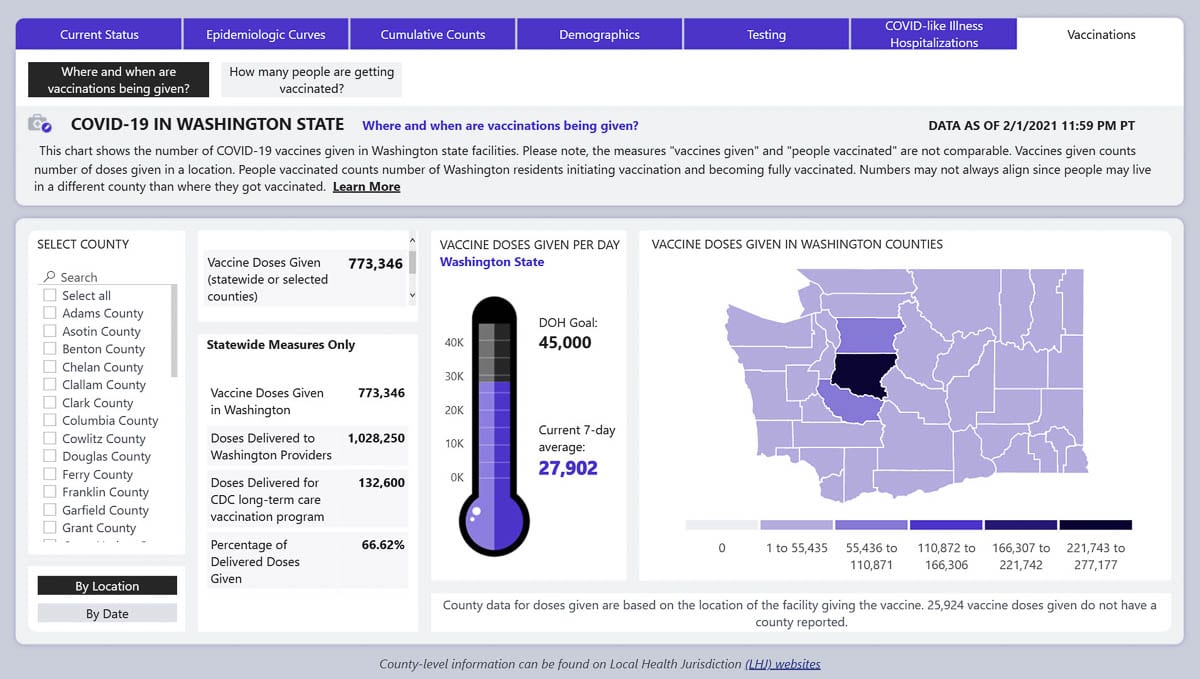
Task: Click the darkest legend swatch 221,743 to 277,177
Action: (1095, 525)
